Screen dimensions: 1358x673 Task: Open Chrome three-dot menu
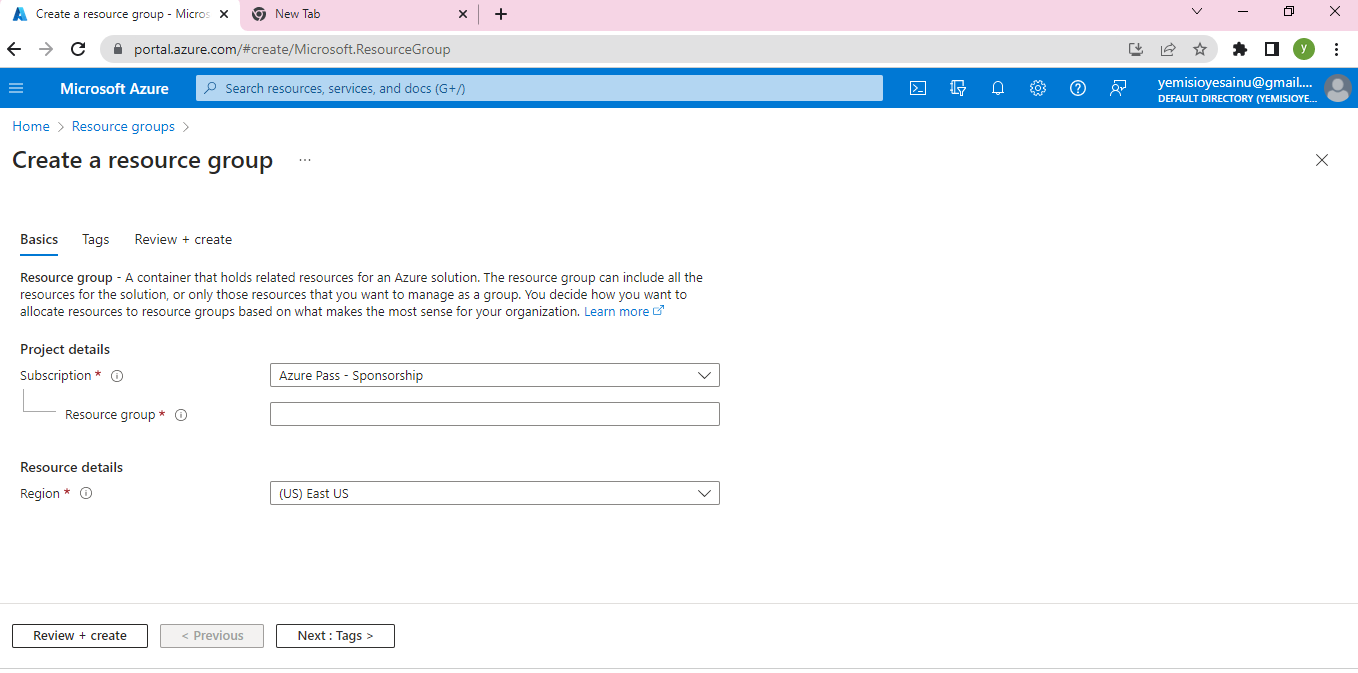(x=1337, y=49)
